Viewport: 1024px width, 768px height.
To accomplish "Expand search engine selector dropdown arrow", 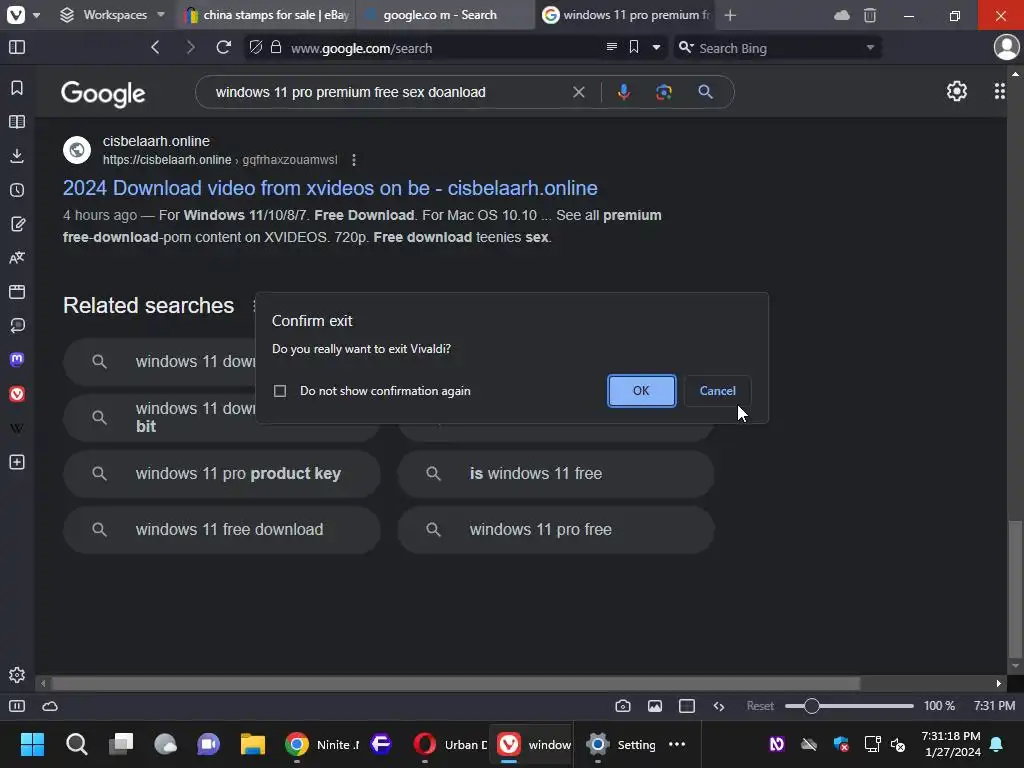I will 870,47.
